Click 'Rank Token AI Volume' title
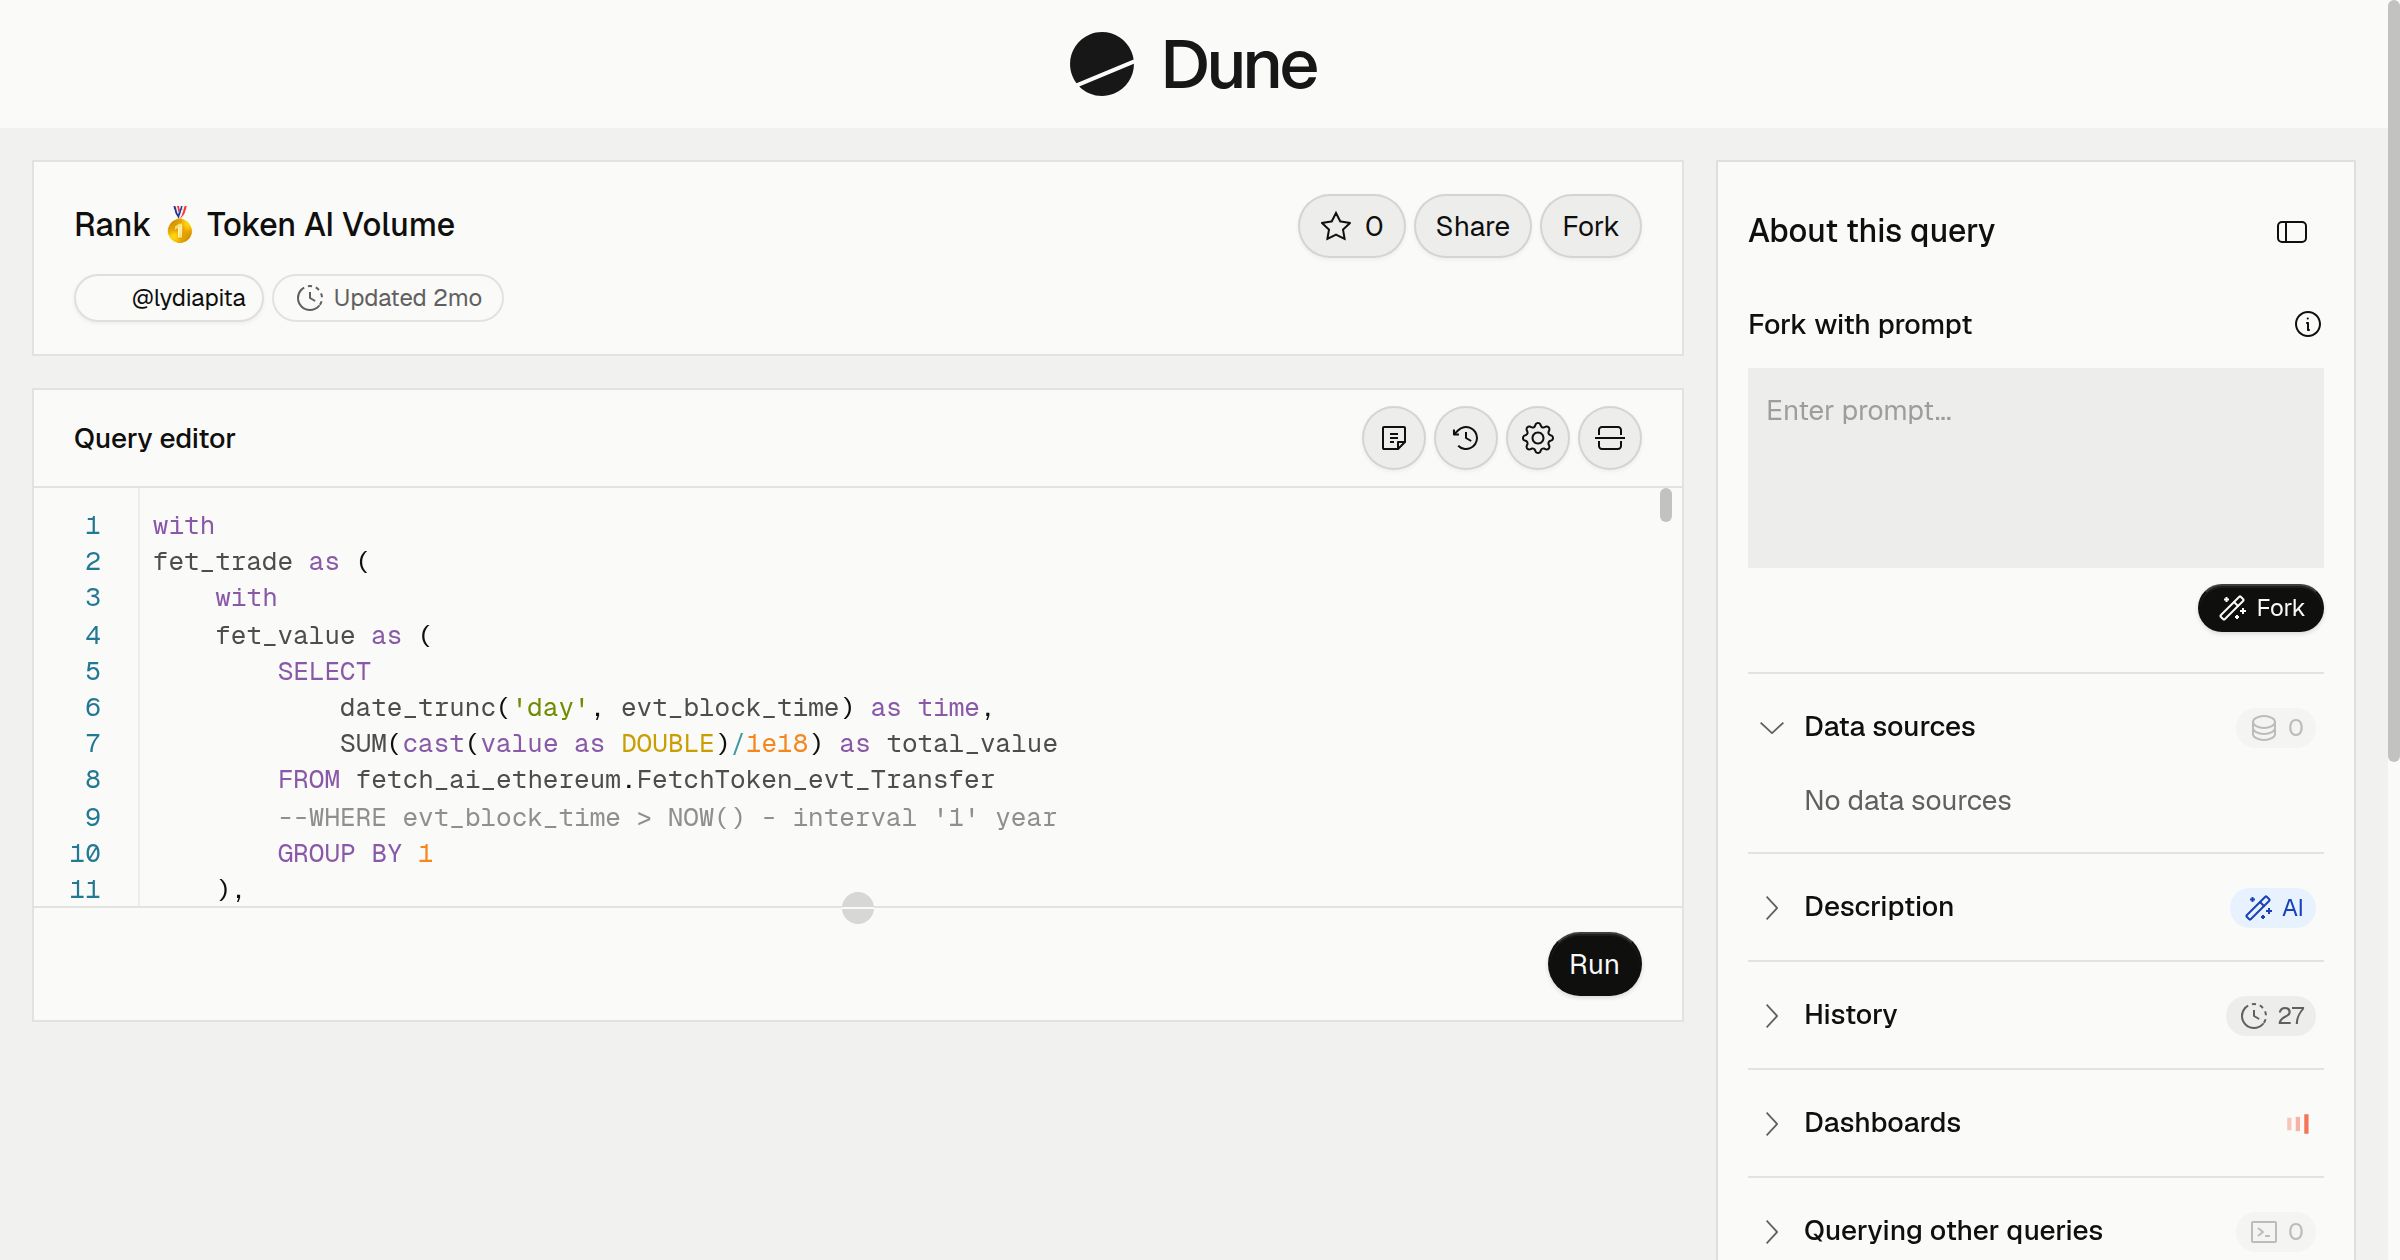This screenshot has height=1260, width=2400. pyautogui.click(x=264, y=225)
